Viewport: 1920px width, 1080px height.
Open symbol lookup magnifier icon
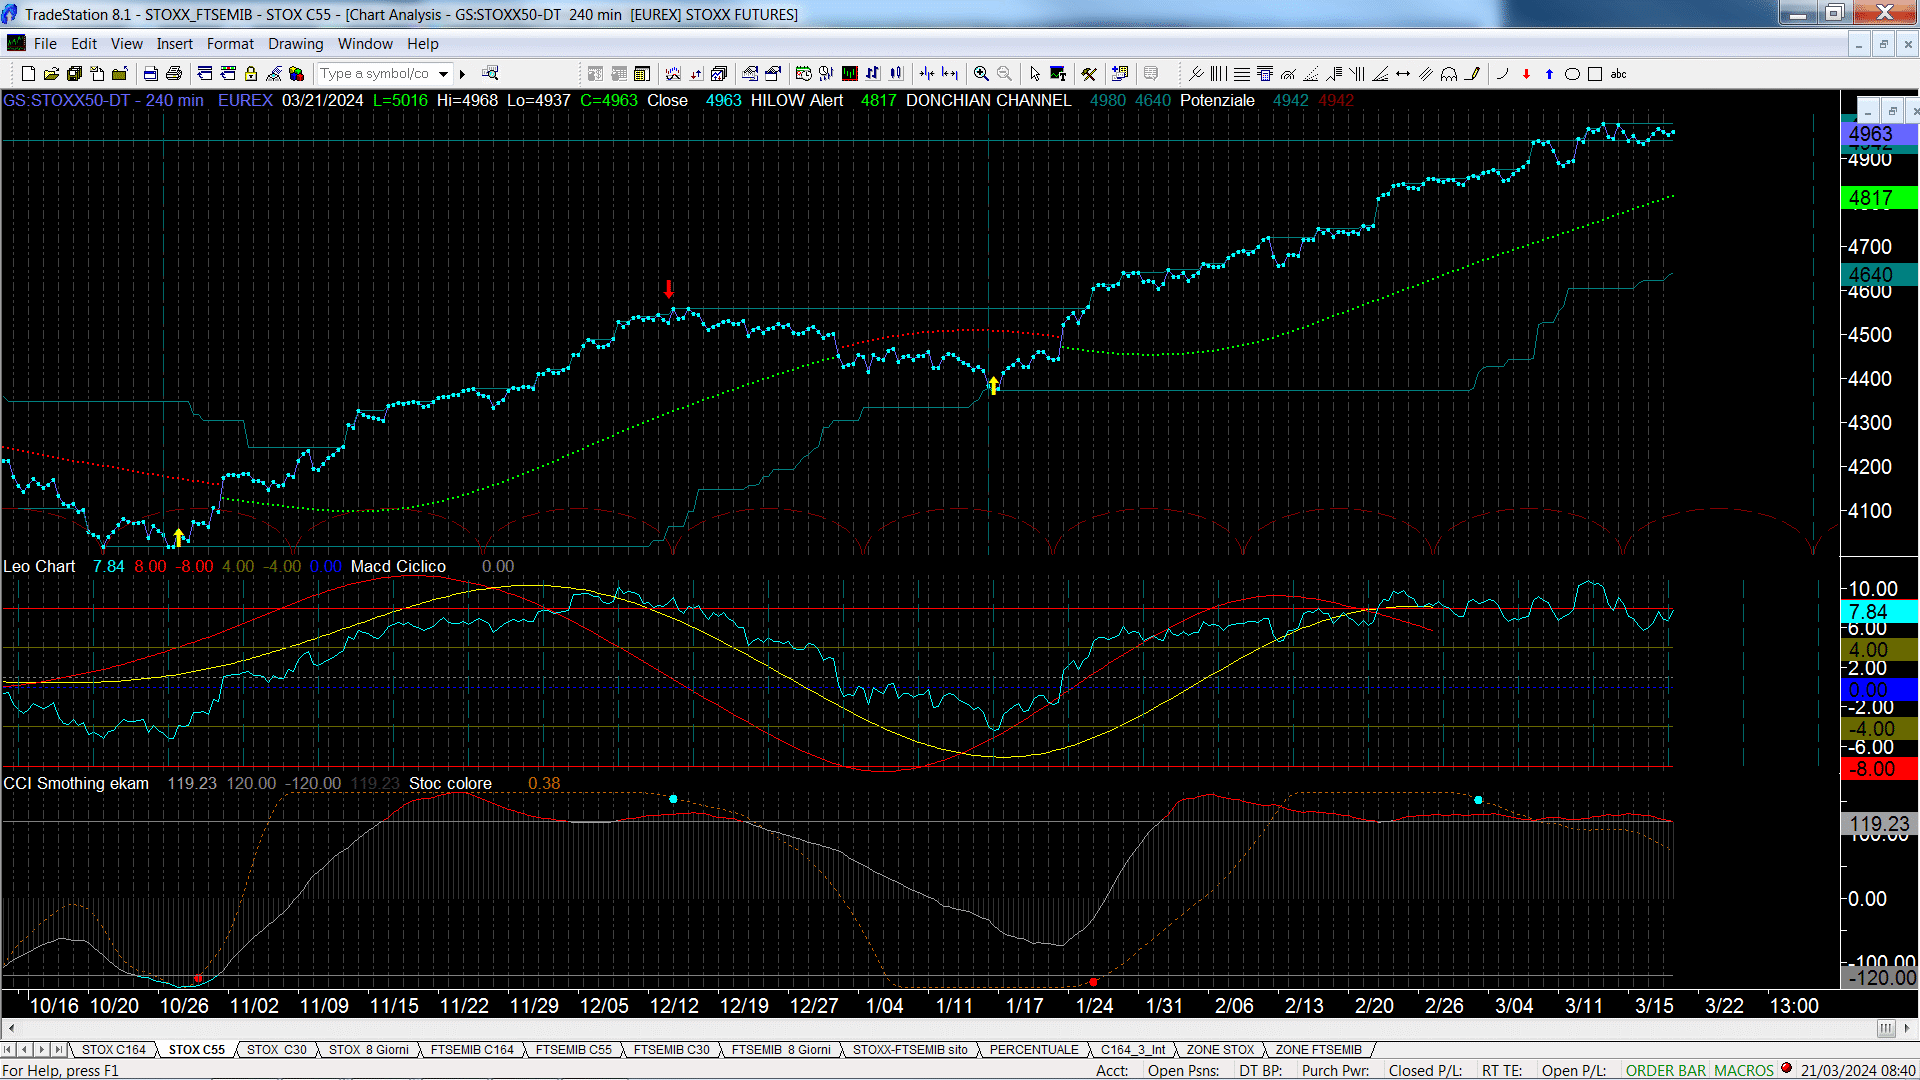pyautogui.click(x=490, y=74)
